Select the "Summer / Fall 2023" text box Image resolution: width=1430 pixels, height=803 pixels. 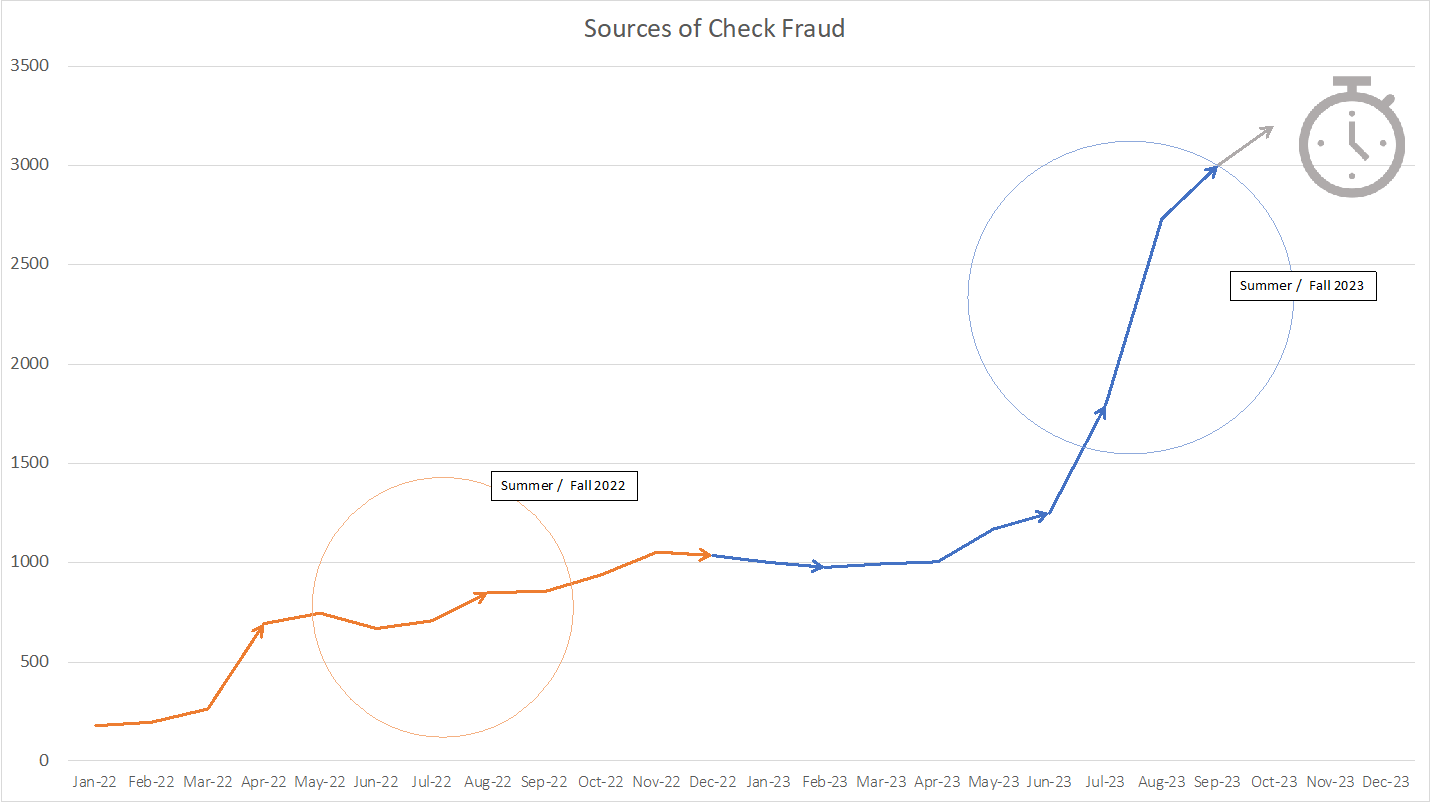tap(1302, 286)
